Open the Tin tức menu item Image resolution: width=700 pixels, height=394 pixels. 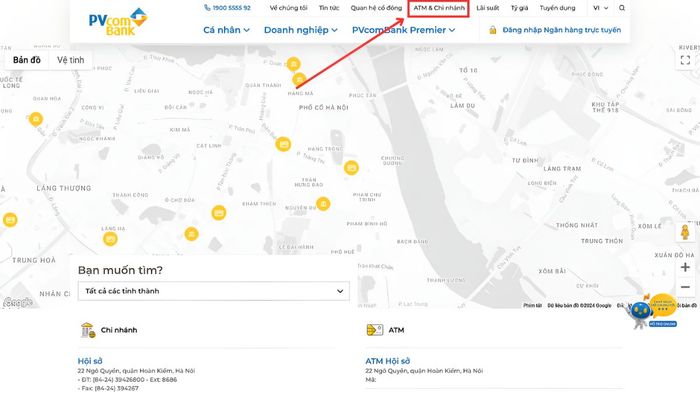tap(329, 8)
